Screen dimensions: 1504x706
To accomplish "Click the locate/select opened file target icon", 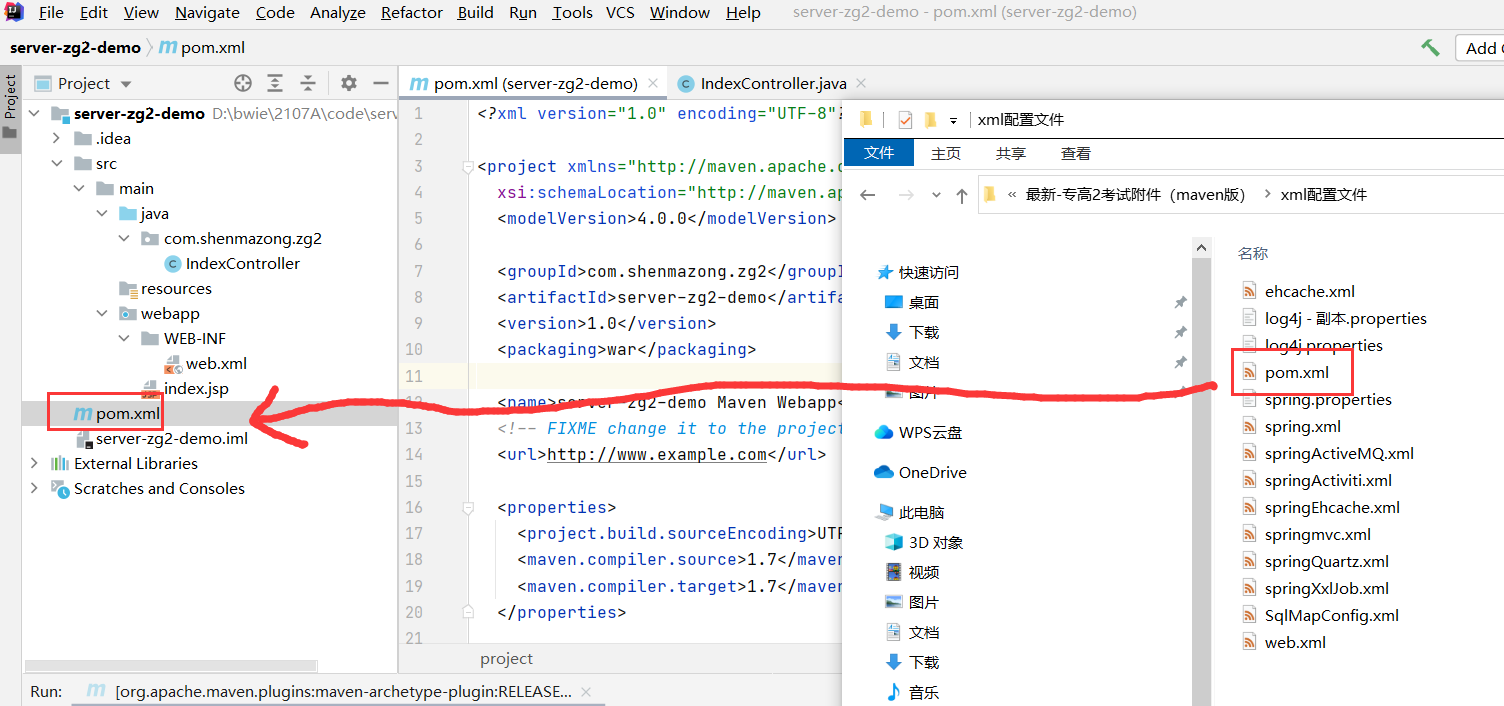I will point(242,83).
